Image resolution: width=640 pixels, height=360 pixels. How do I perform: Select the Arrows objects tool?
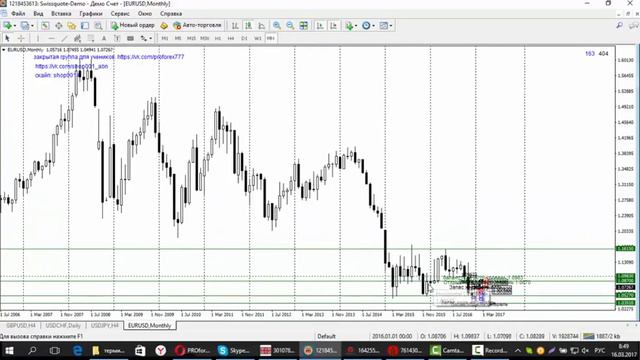[x=143, y=38]
